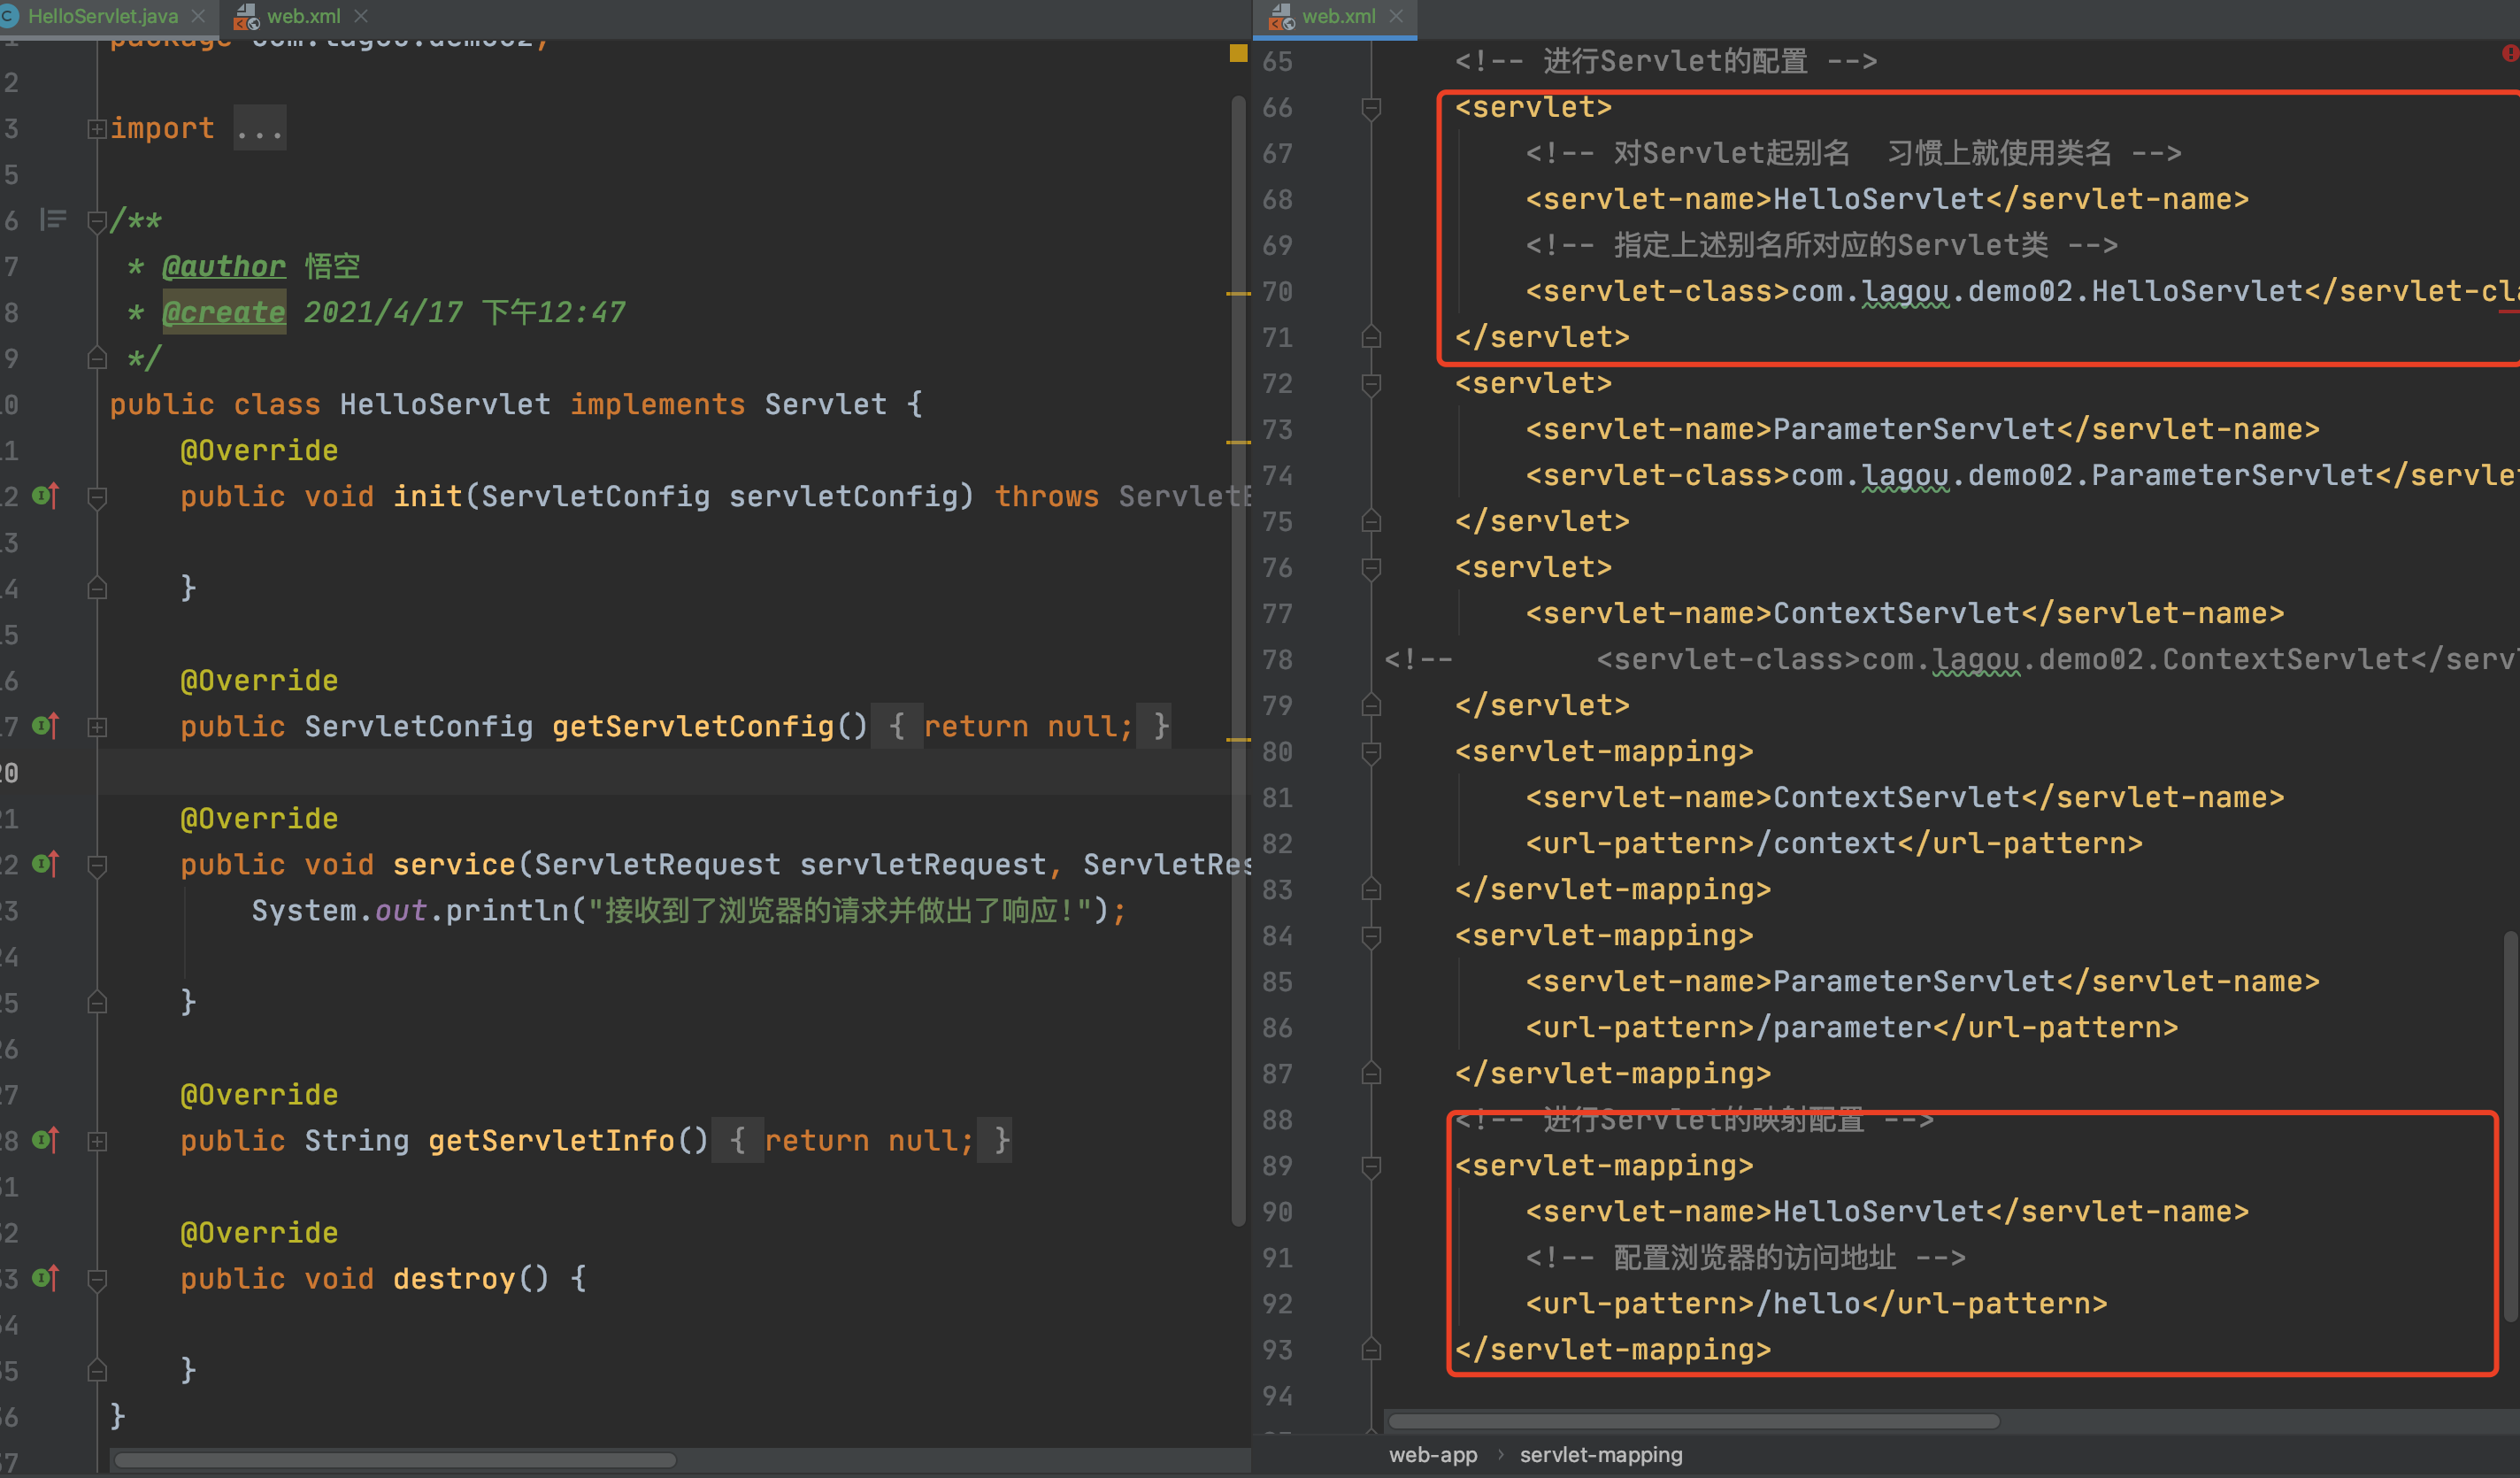Click the init method name
2520x1478 pixels.
coord(427,496)
